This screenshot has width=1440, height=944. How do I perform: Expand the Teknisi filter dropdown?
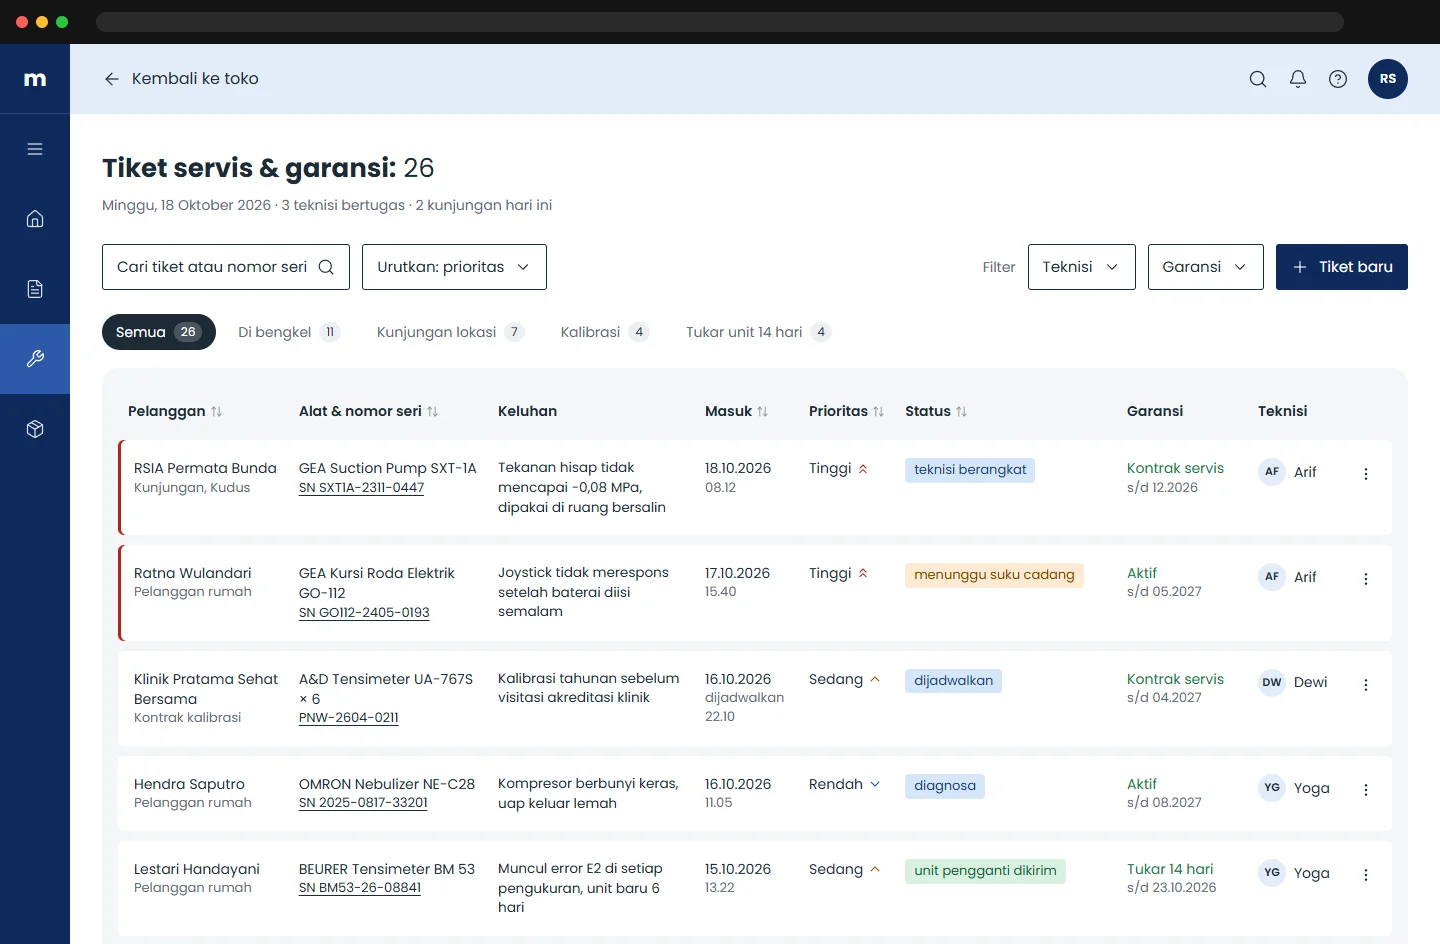pos(1082,267)
